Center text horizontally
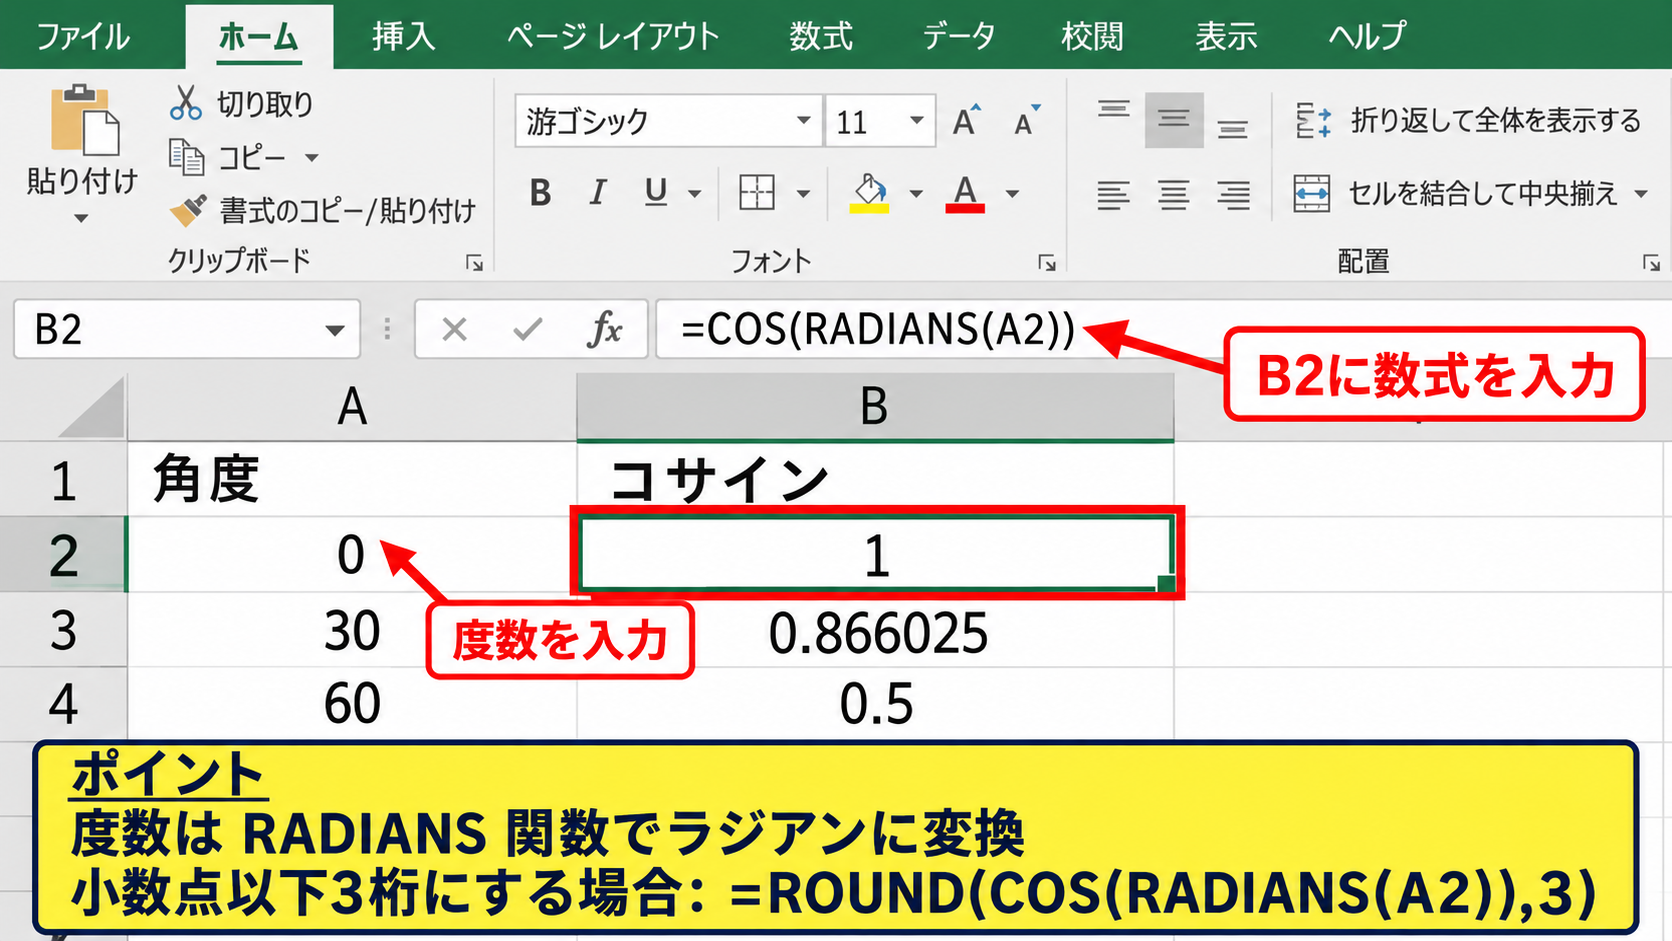The image size is (1672, 941). (x=1174, y=195)
